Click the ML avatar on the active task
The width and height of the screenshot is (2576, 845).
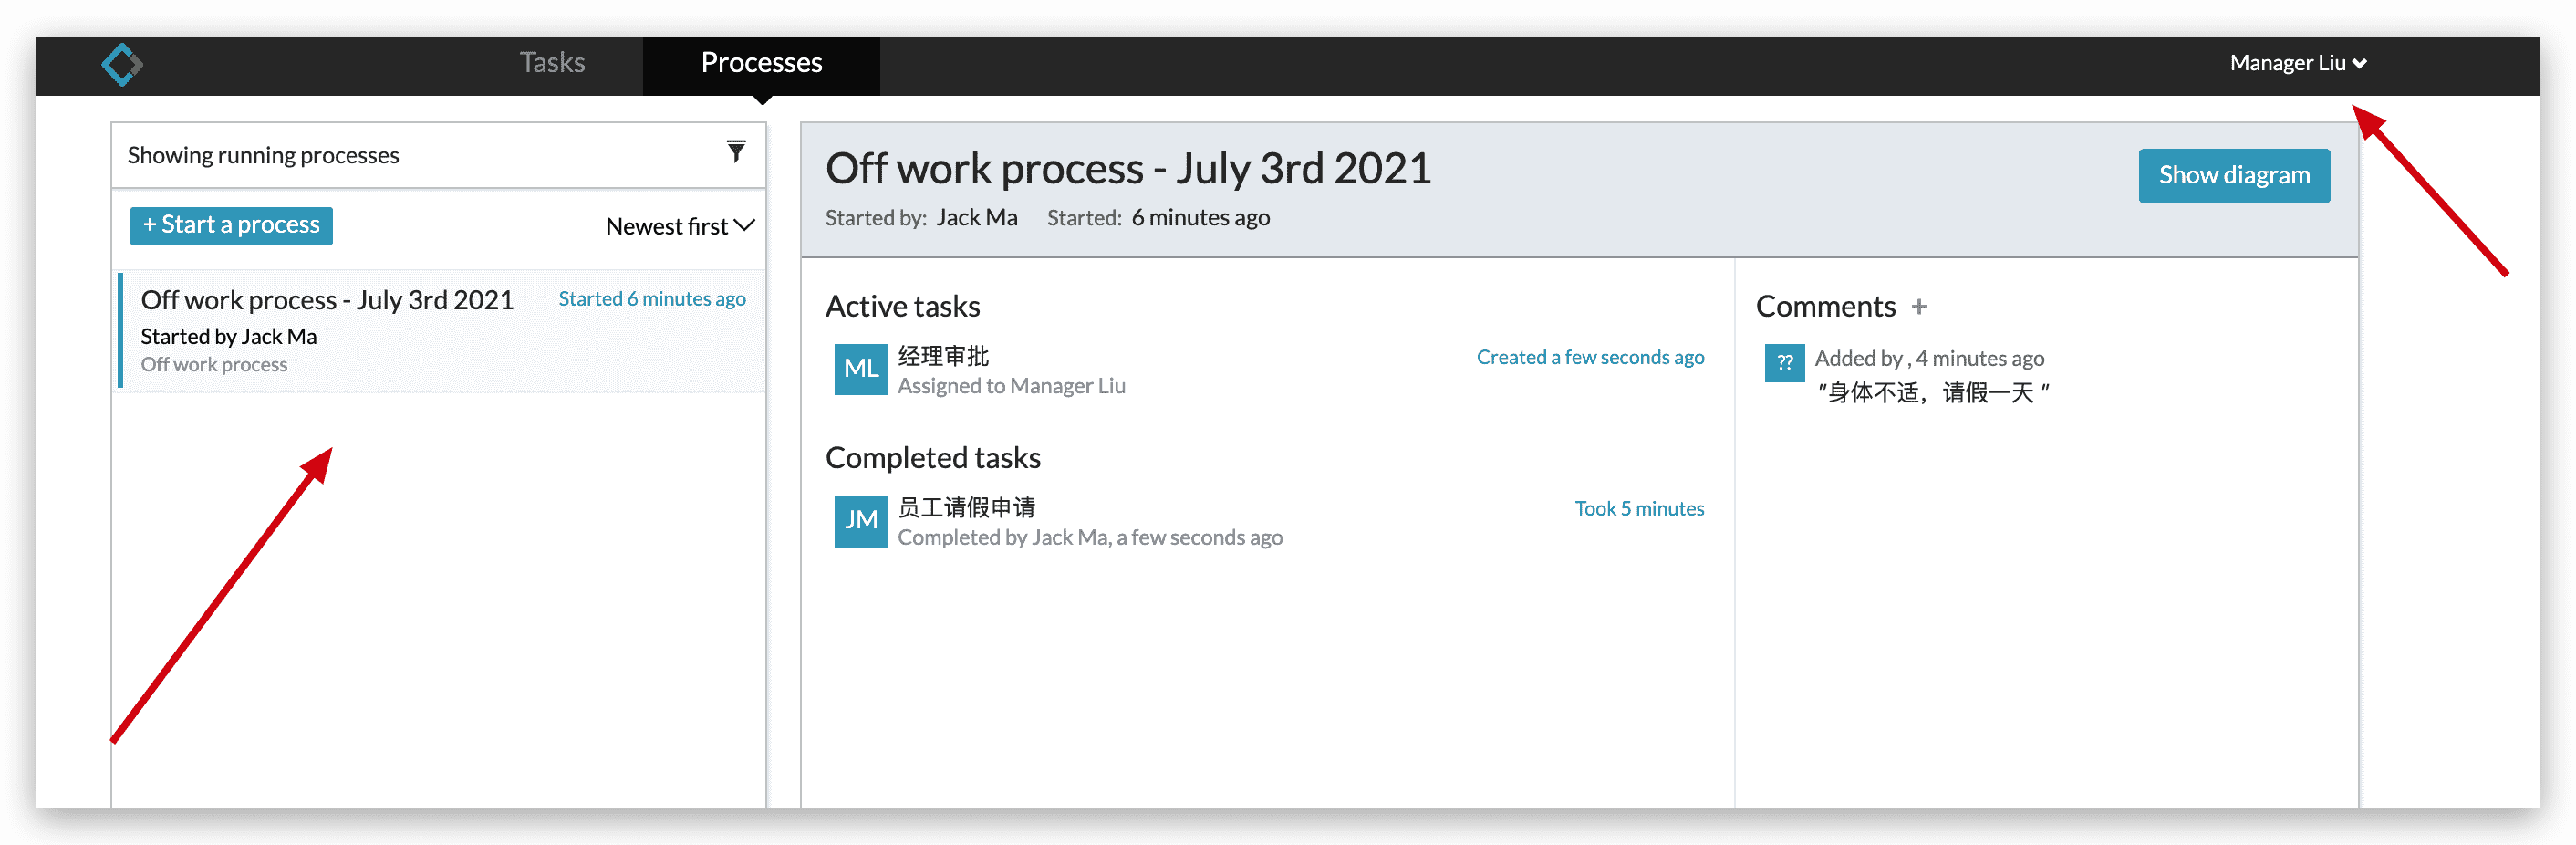click(860, 369)
